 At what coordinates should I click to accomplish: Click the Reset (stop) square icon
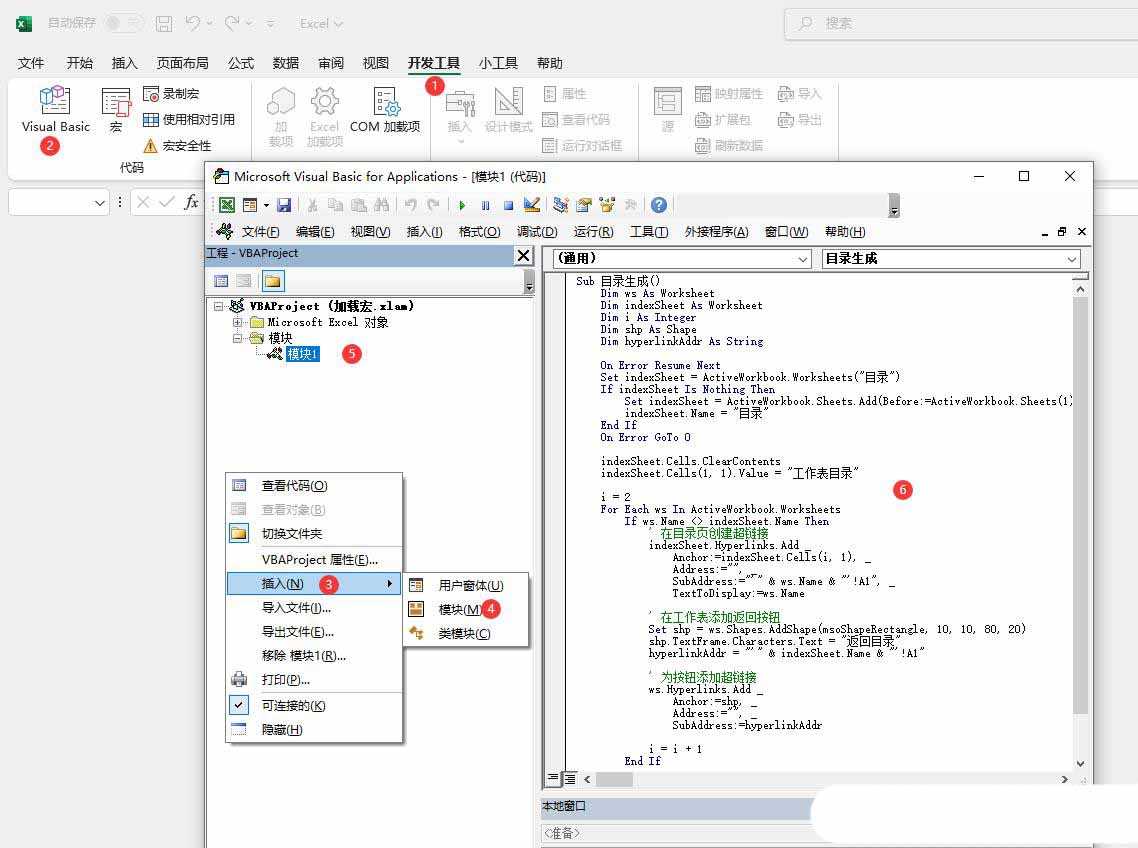(508, 205)
